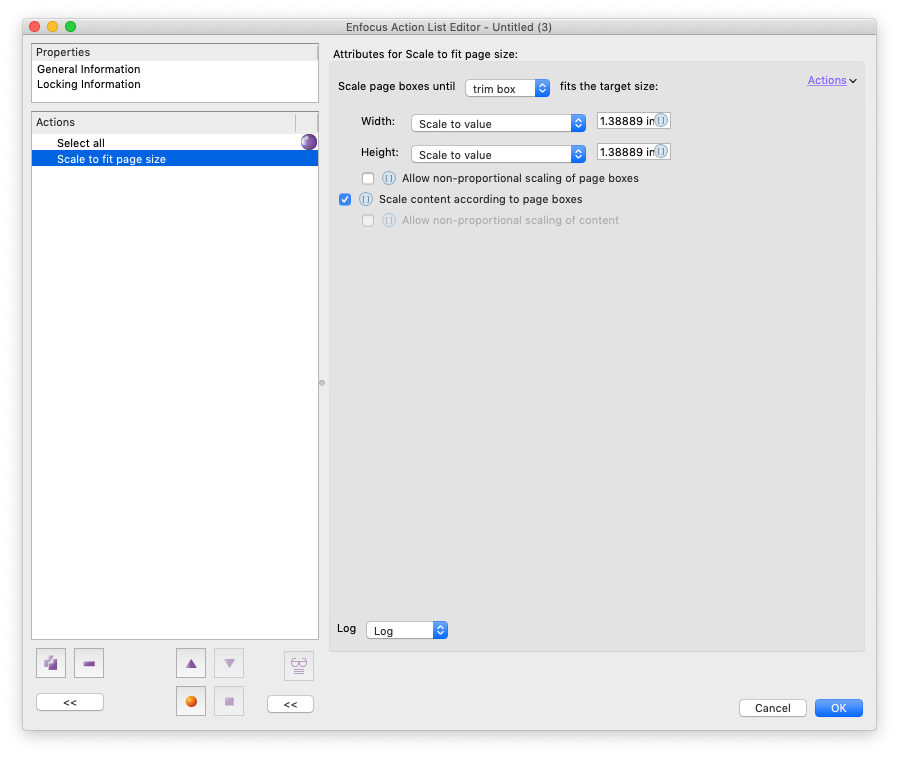
Task: Uncheck Scale content according to page boxes
Action: [x=345, y=199]
